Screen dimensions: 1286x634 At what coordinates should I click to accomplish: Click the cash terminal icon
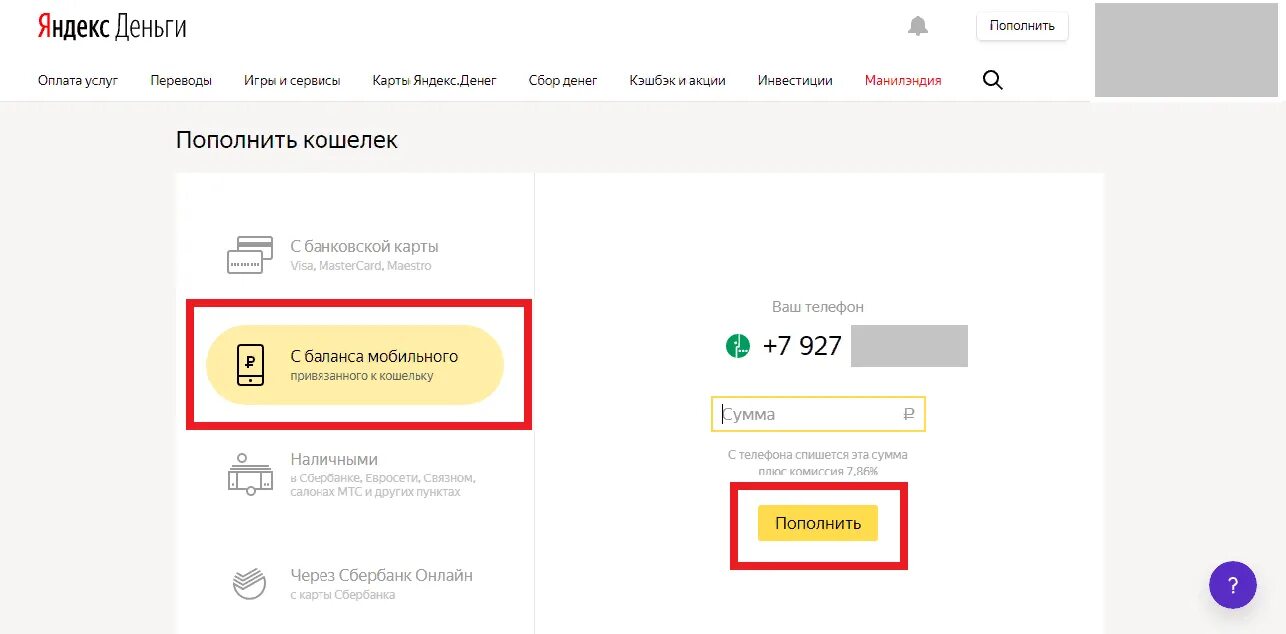tap(250, 474)
